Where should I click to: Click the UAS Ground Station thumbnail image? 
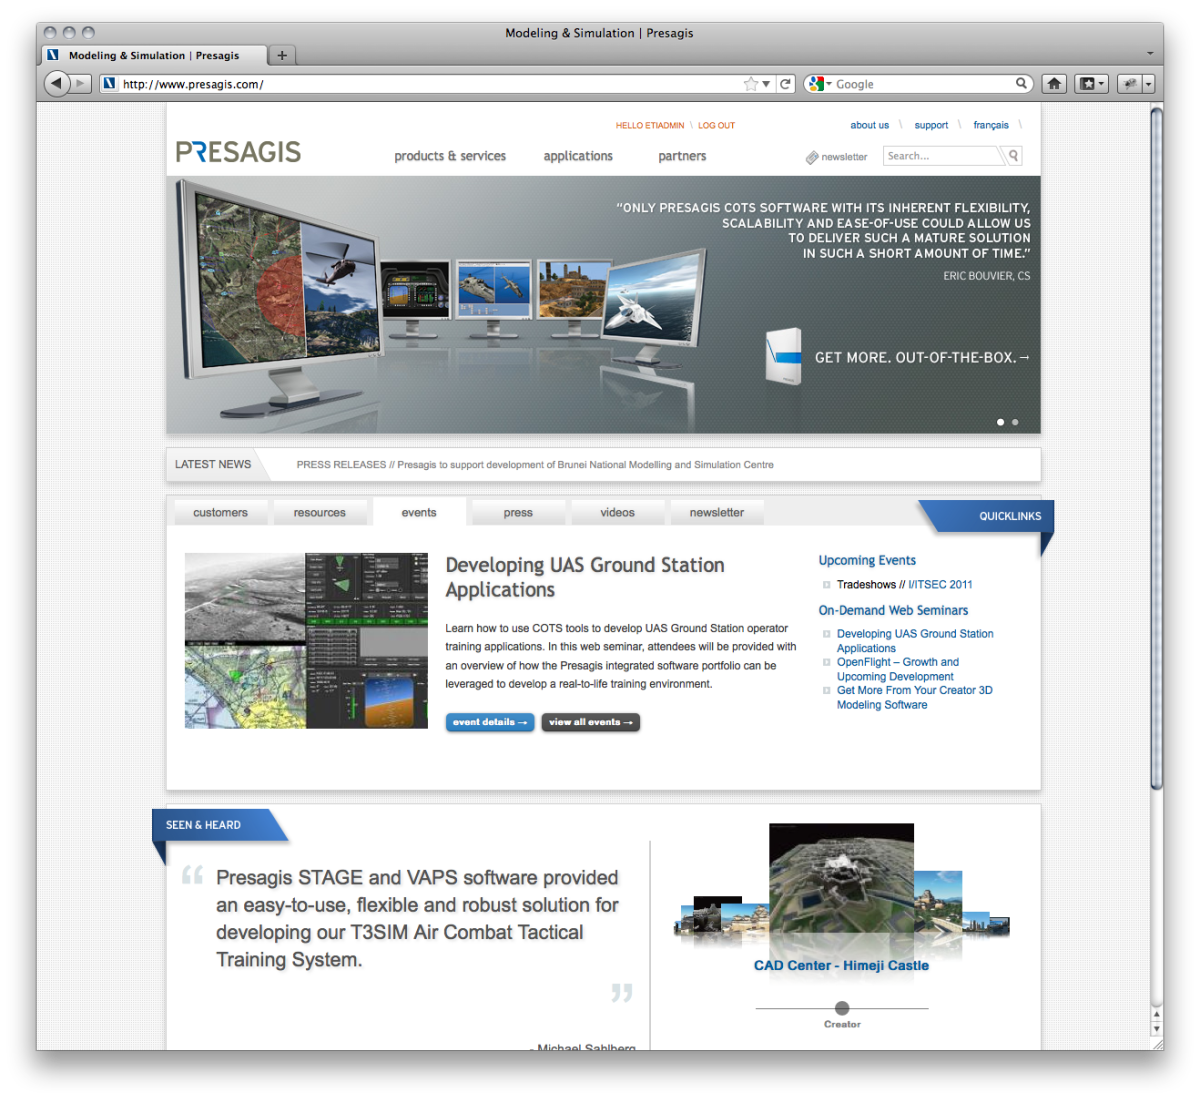point(306,640)
